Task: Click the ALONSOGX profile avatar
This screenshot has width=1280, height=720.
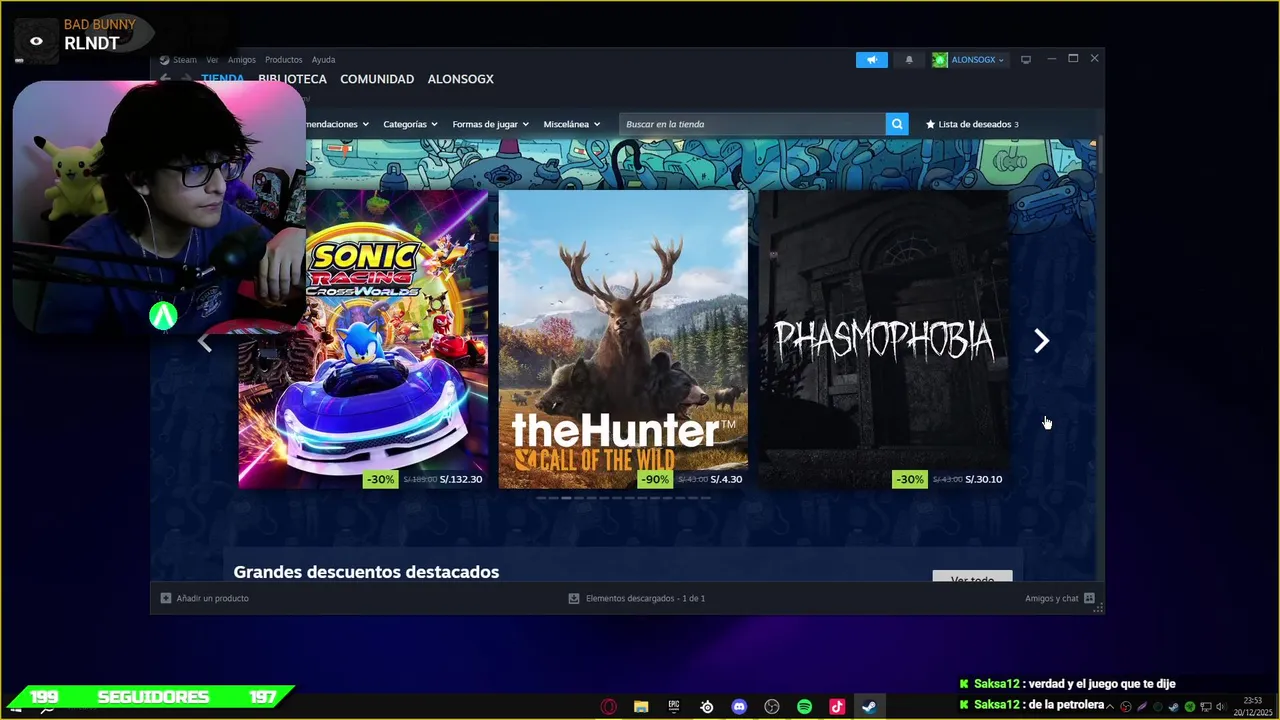Action: [939, 60]
